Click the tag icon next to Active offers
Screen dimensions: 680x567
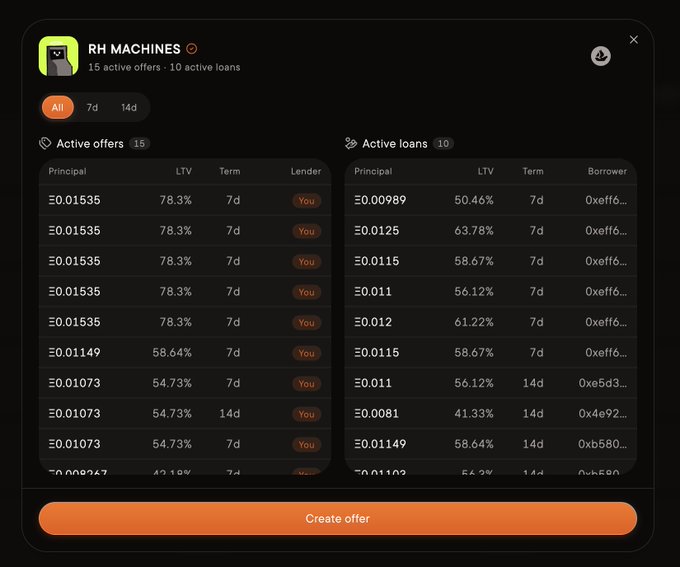(x=45, y=144)
